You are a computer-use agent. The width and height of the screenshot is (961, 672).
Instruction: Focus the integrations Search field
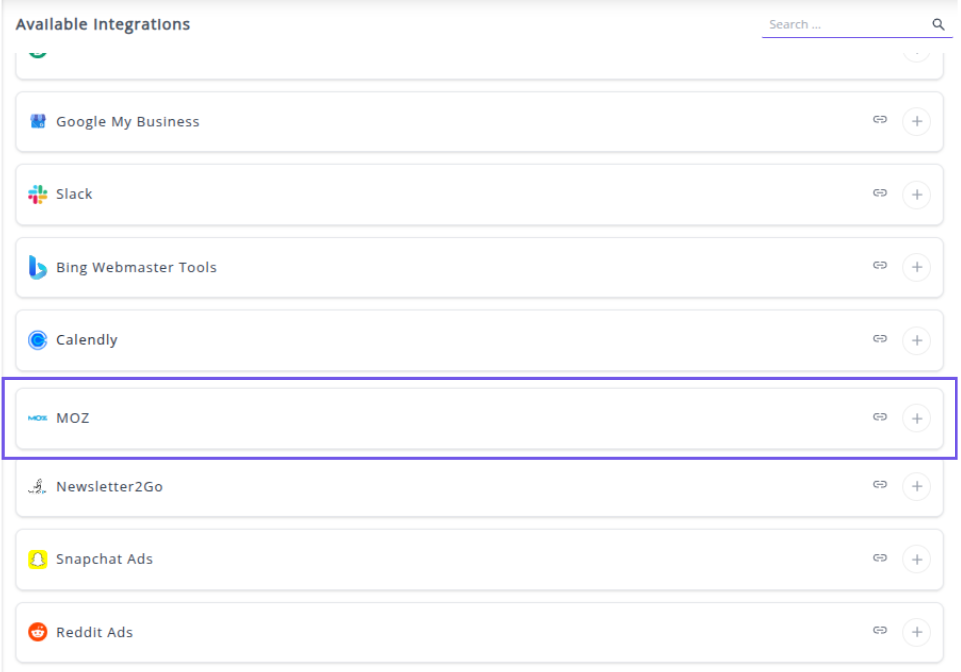(845, 25)
